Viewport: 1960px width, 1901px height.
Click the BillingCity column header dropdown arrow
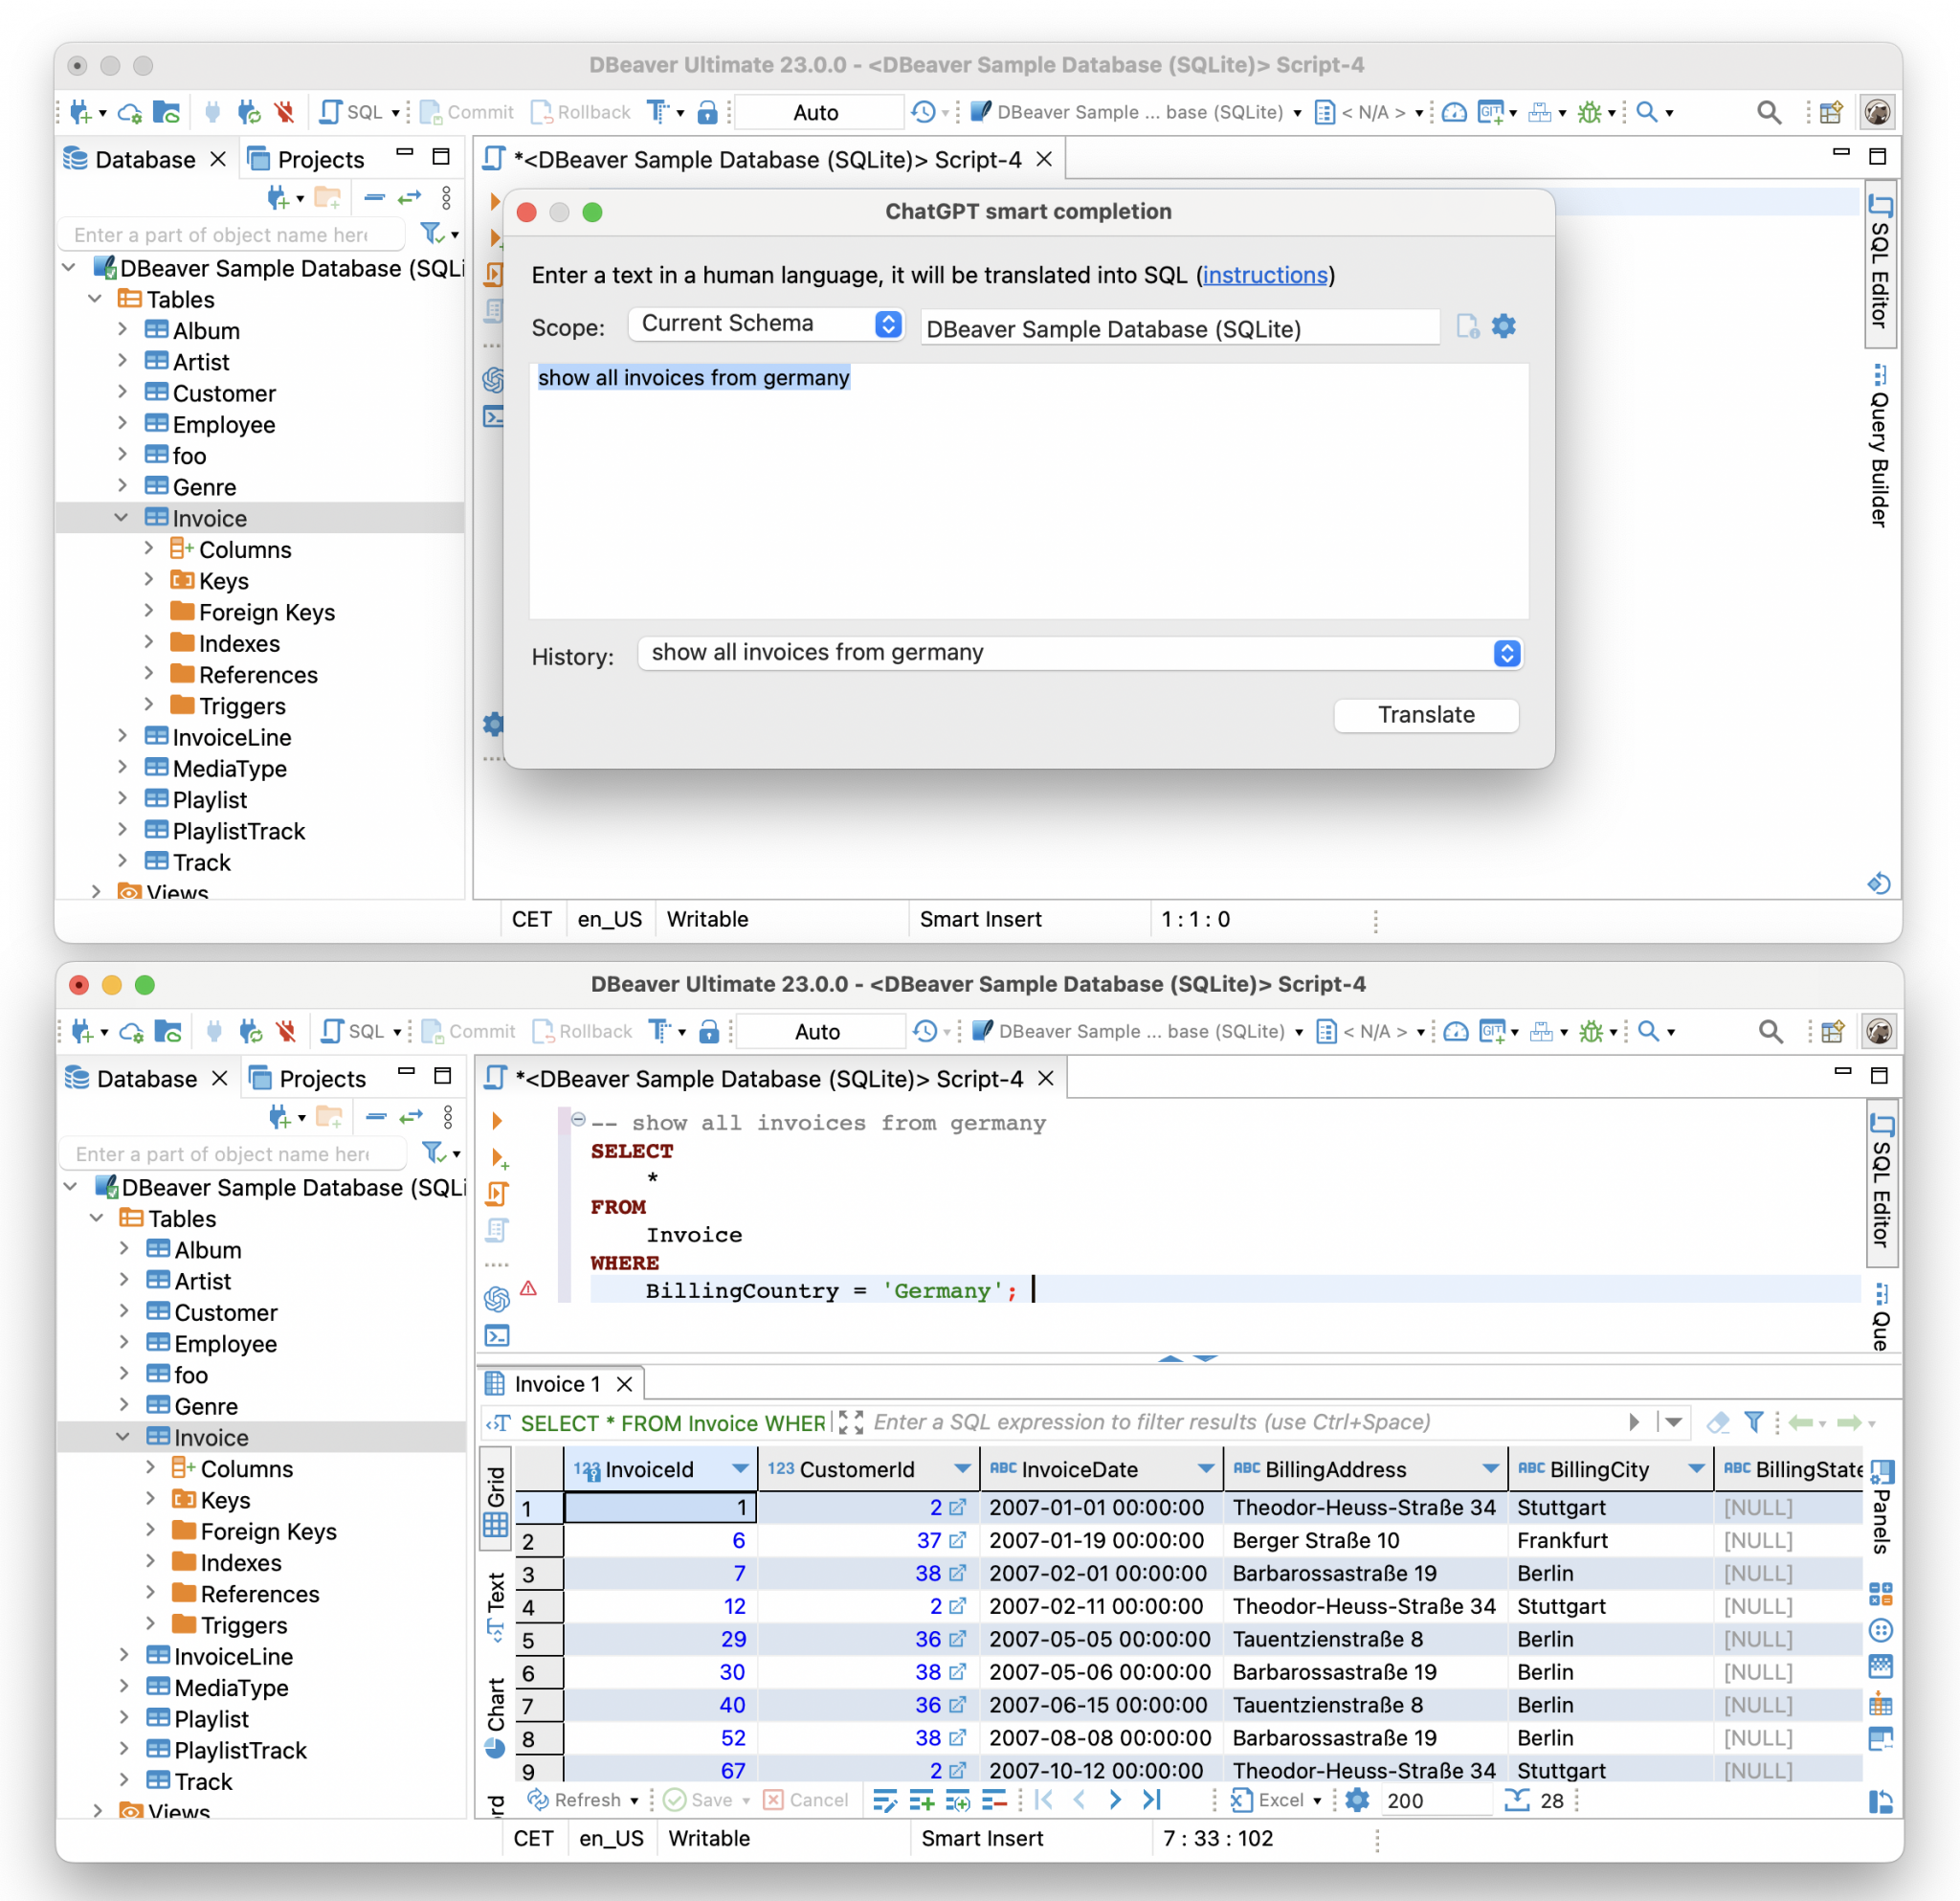click(x=1695, y=1468)
